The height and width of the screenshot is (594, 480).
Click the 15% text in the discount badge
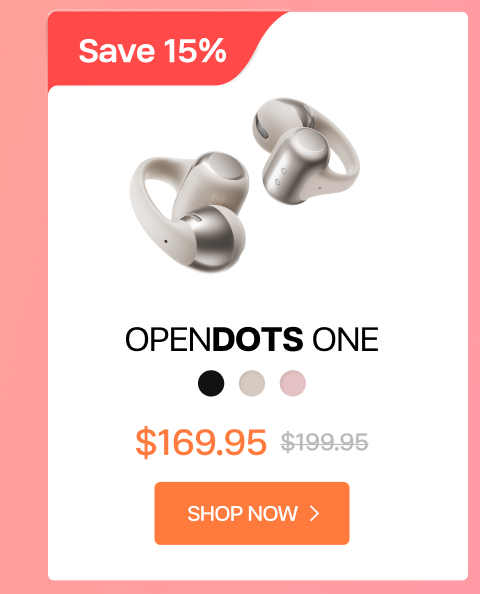click(195, 51)
